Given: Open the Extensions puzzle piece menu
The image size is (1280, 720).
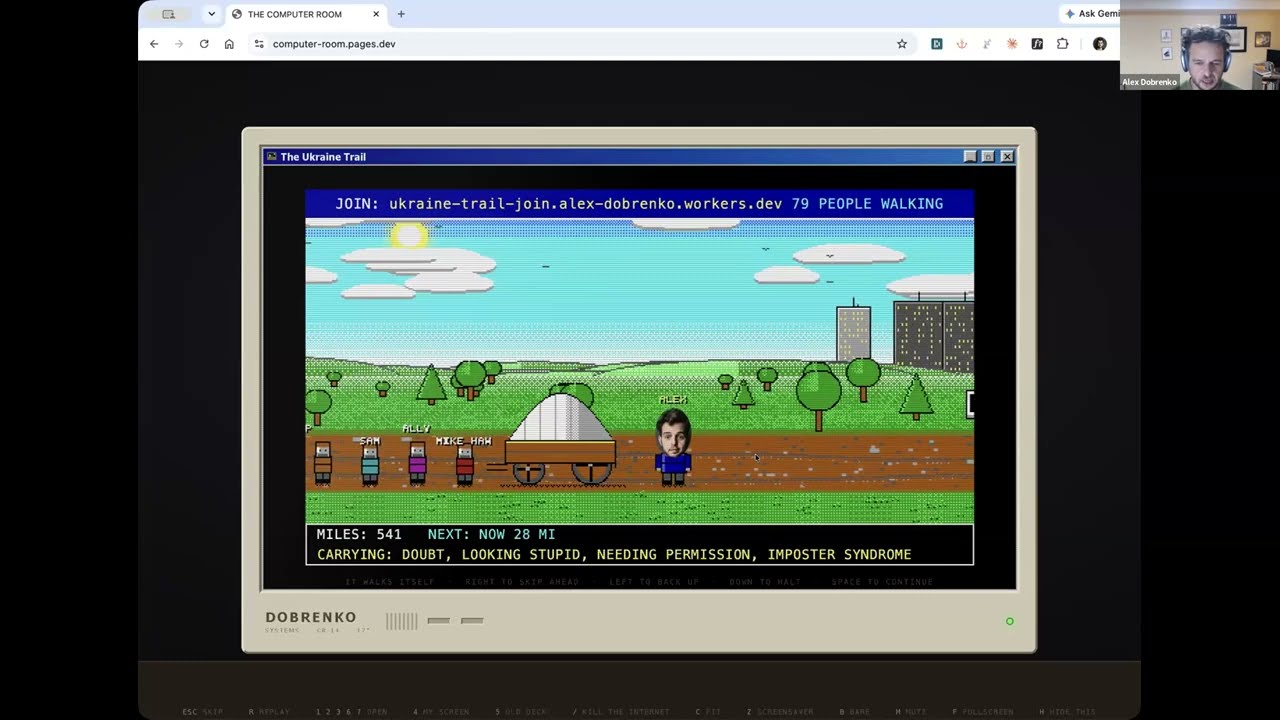Looking at the screenshot, I should 1063,44.
